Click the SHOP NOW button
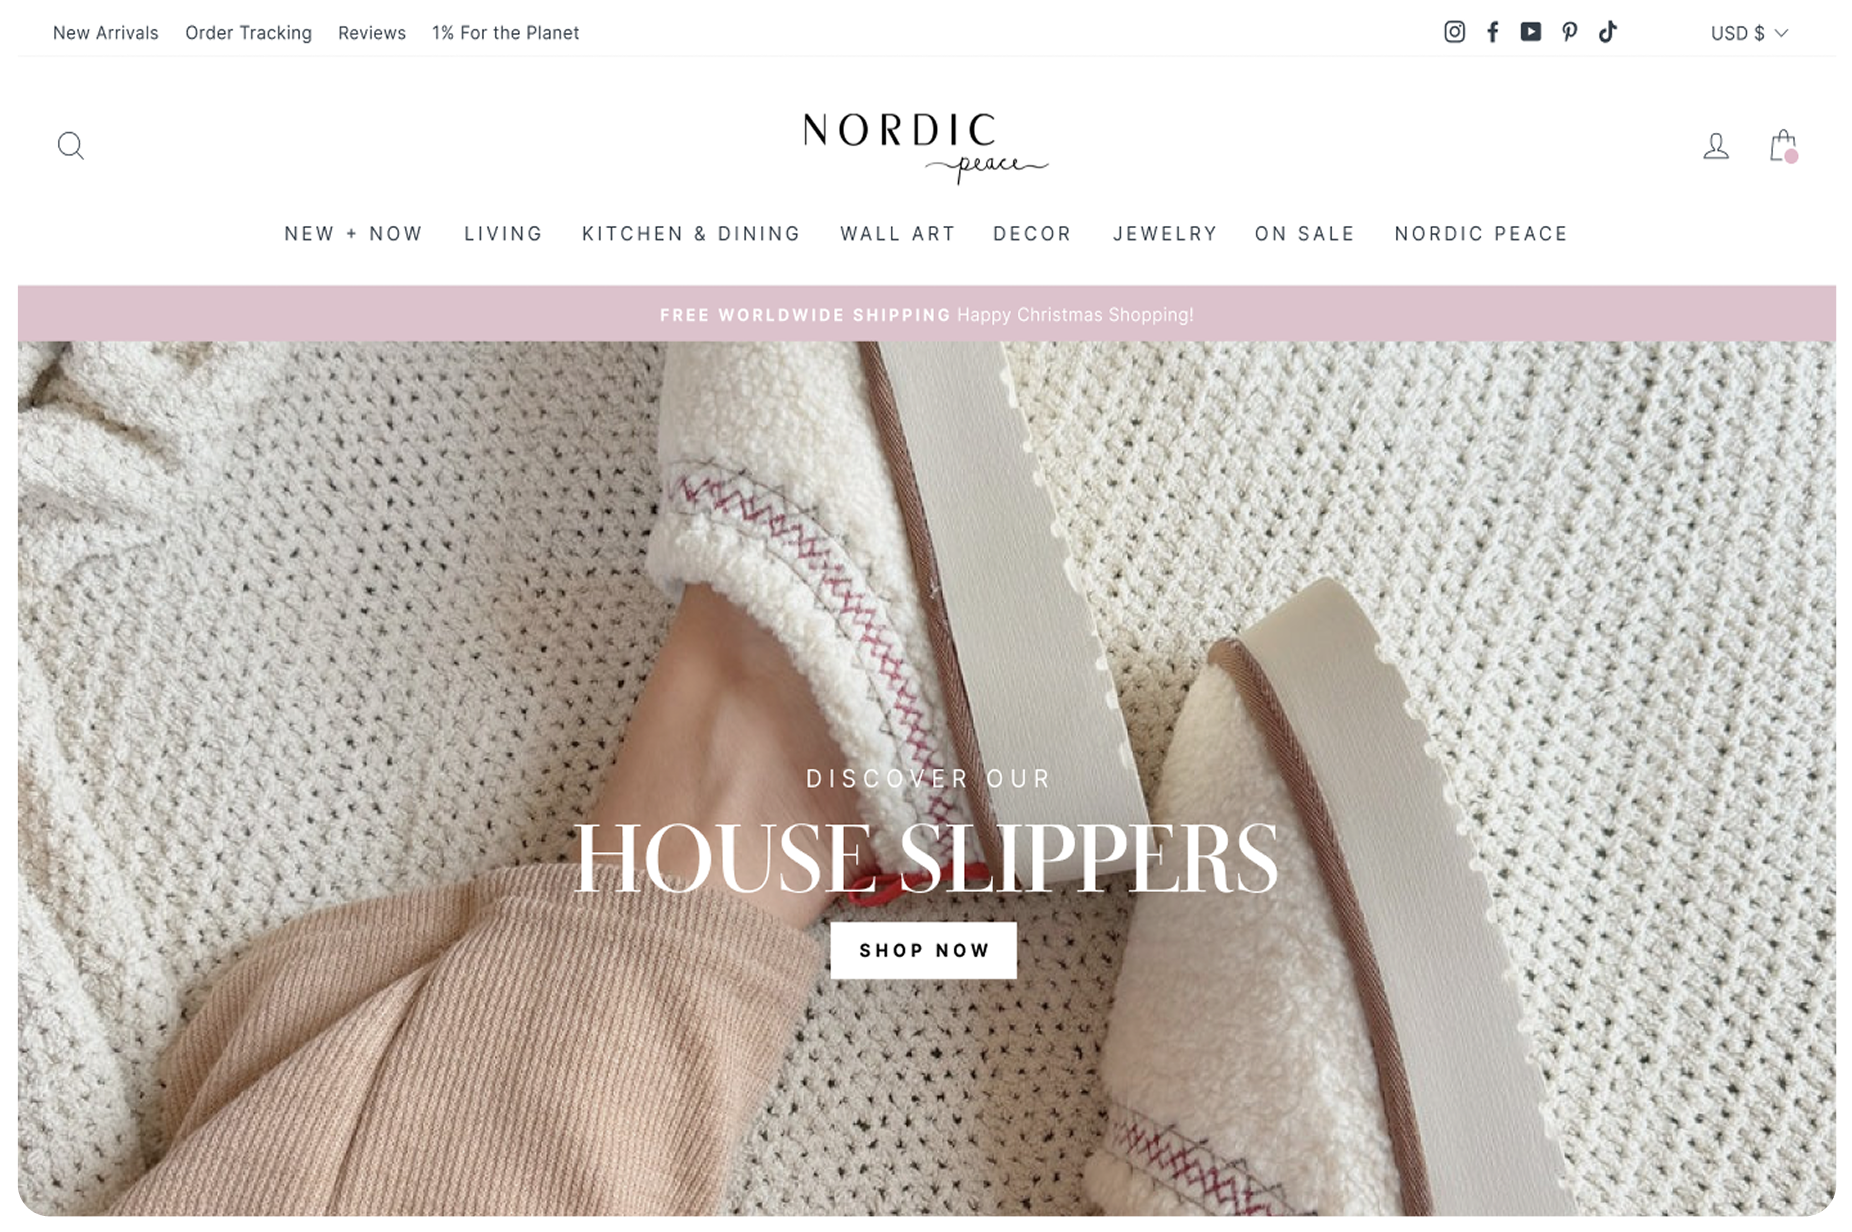Screen dimensions: 1852x1232 [x=924, y=950]
